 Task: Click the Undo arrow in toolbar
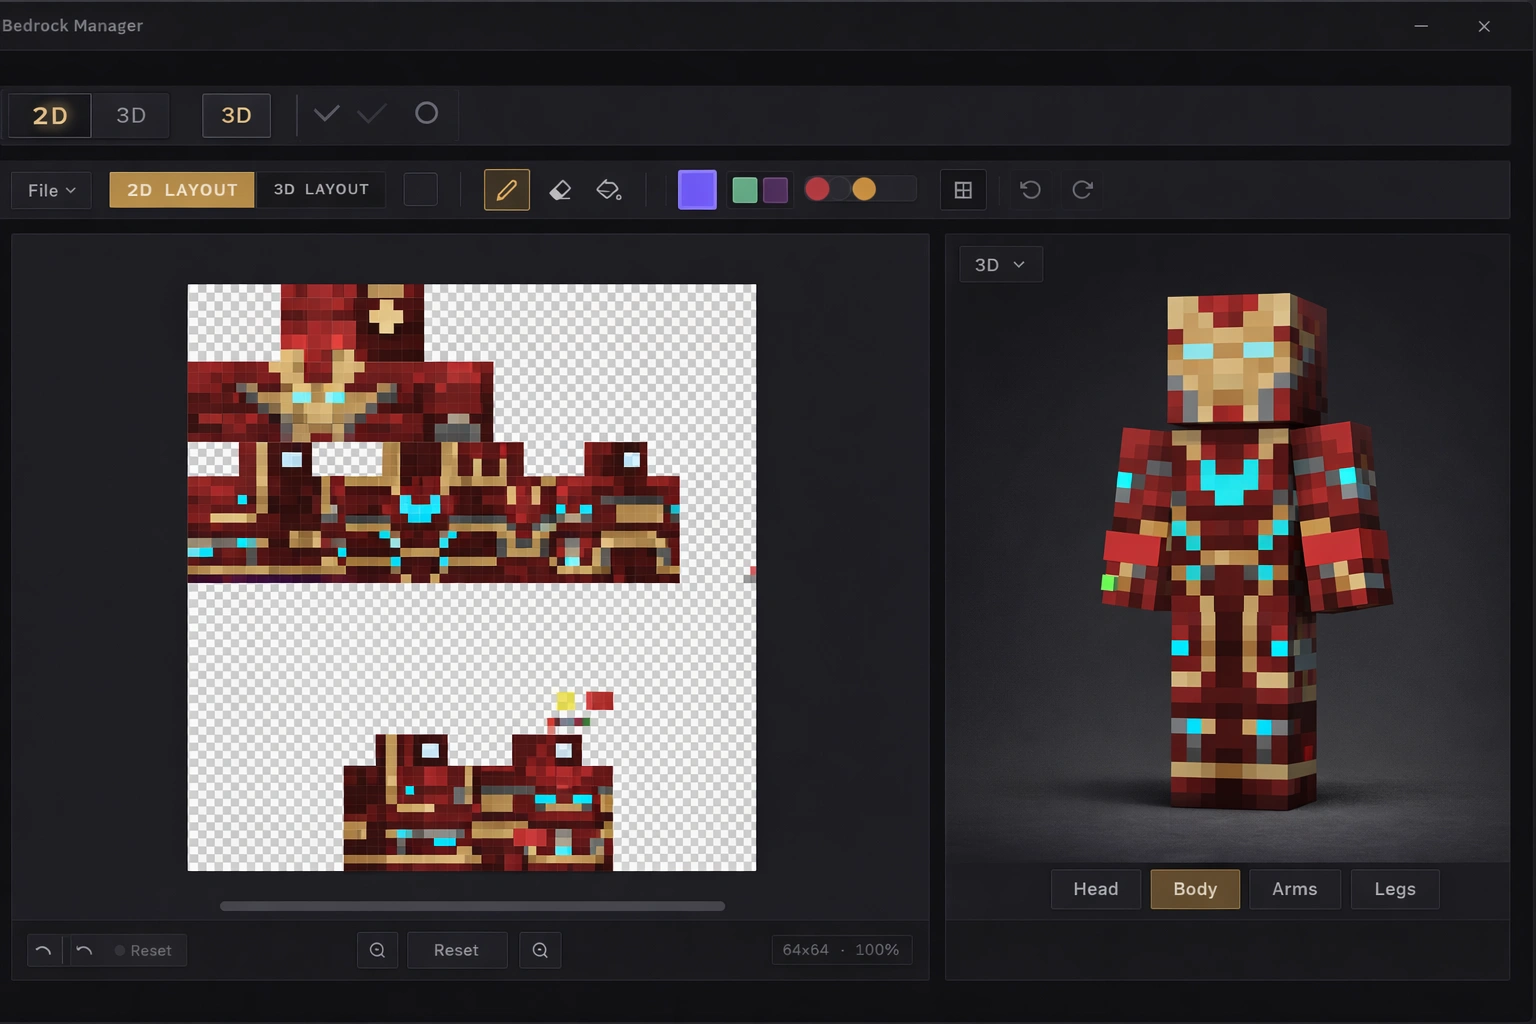(x=1030, y=190)
